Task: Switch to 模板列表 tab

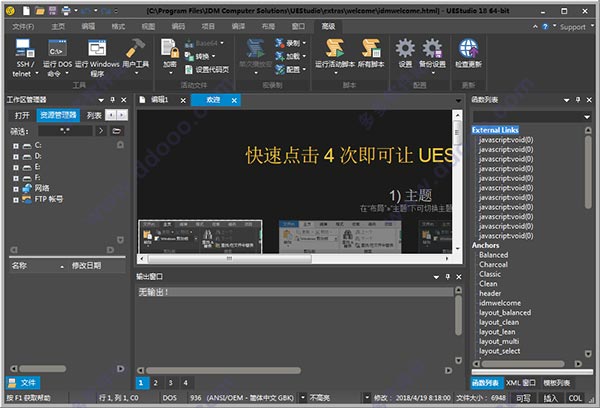Action: click(x=557, y=383)
